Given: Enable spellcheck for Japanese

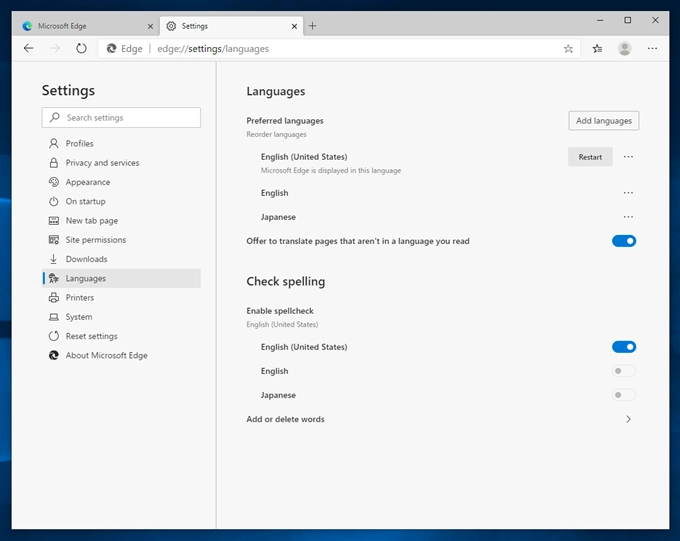Looking at the screenshot, I should (x=624, y=395).
